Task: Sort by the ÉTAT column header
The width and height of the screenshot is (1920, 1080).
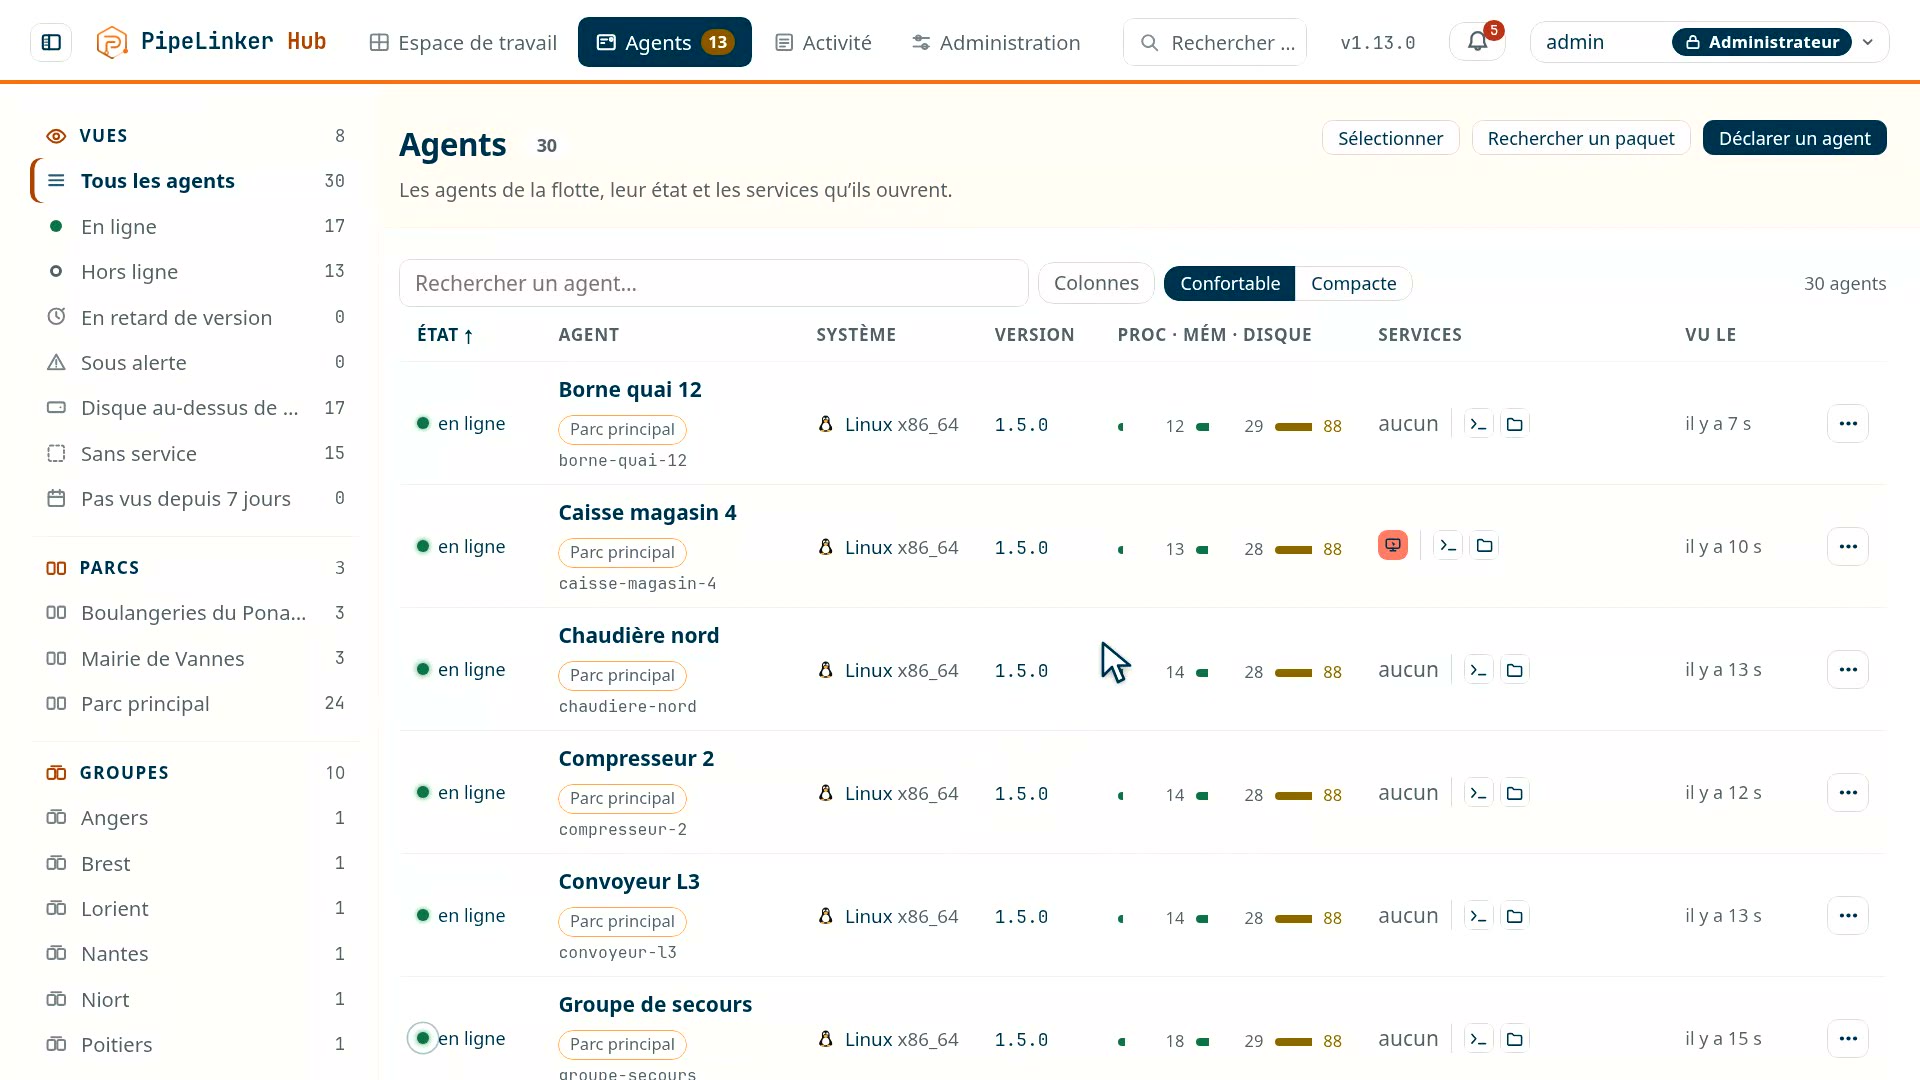Action: pyautogui.click(x=445, y=335)
